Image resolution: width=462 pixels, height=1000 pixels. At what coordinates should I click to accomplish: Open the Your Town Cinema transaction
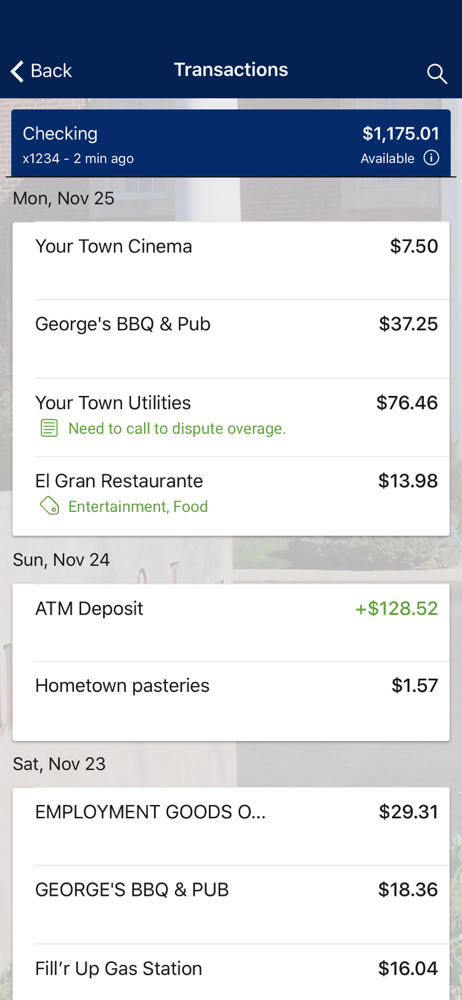[x=231, y=261]
